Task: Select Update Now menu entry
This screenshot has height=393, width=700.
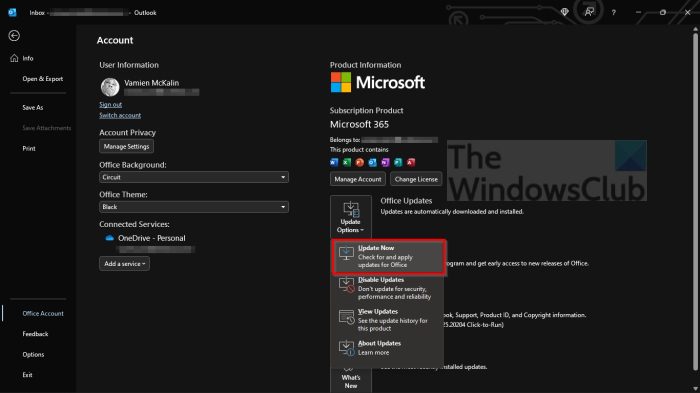Action: point(388,257)
